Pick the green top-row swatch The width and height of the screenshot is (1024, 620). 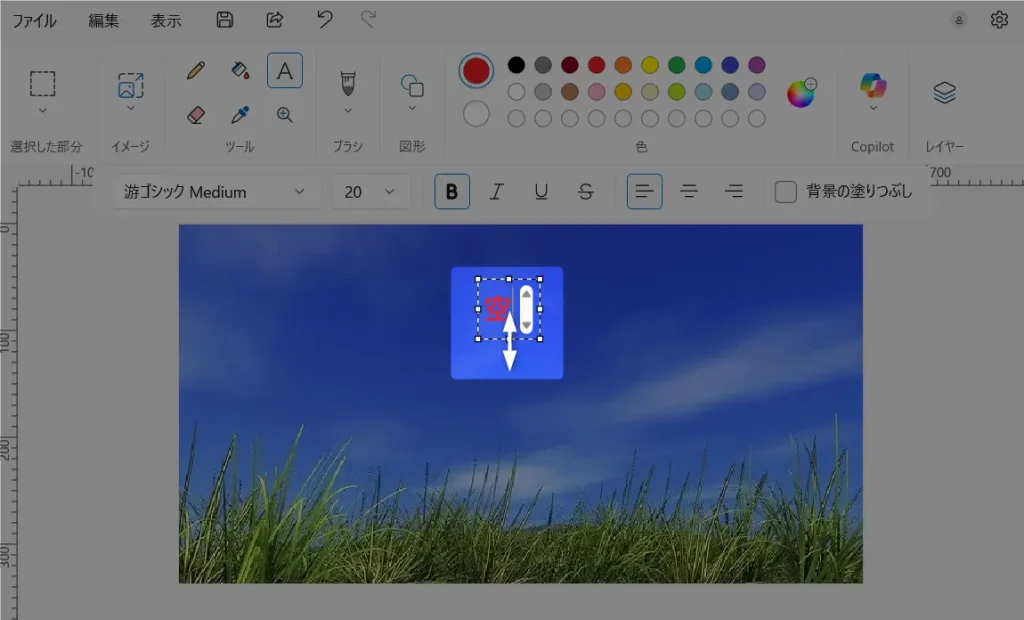click(x=677, y=65)
